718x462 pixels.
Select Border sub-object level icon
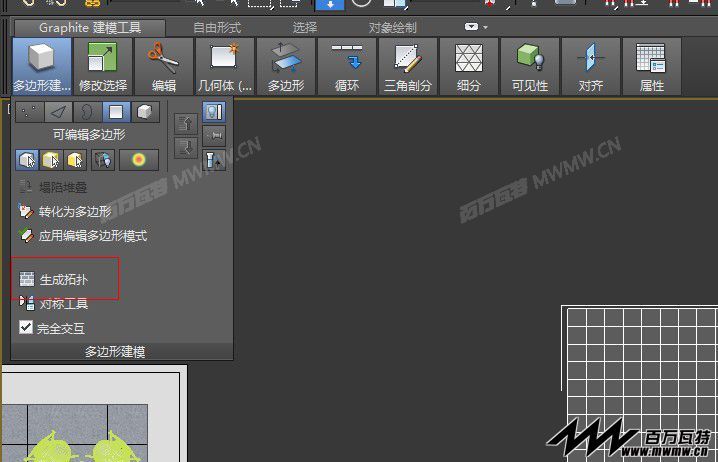tap(87, 112)
